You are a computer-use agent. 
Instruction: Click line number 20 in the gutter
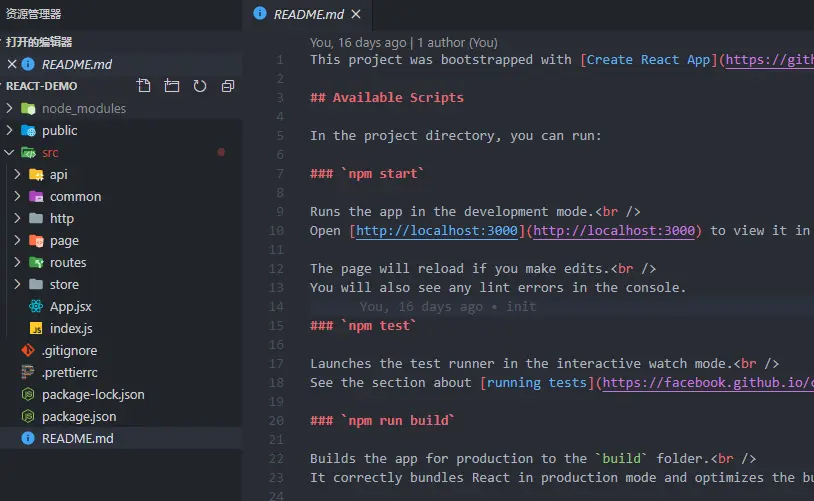[x=276, y=421]
